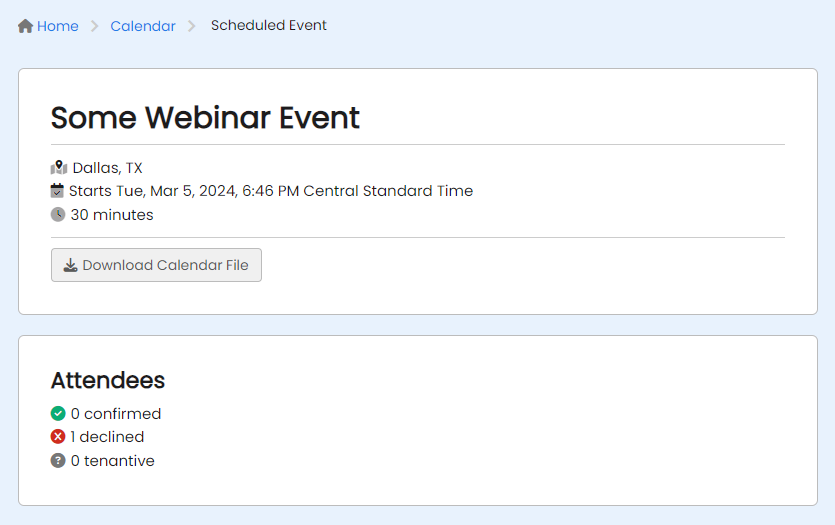Click the Some Webinar Event title
Image resolution: width=835 pixels, height=525 pixels.
click(205, 118)
